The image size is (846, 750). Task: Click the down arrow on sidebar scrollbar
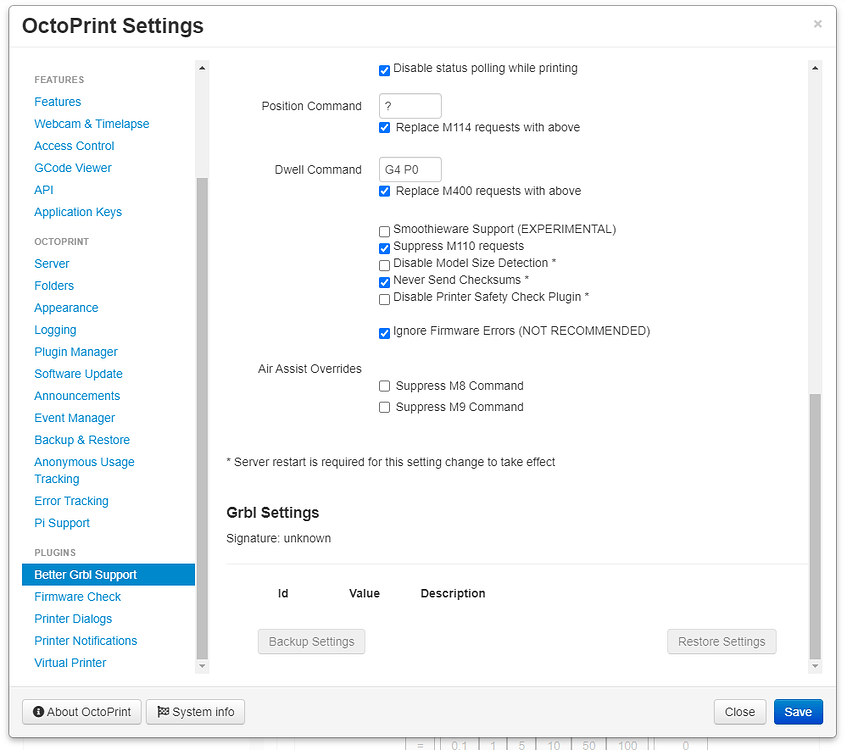coord(202,665)
